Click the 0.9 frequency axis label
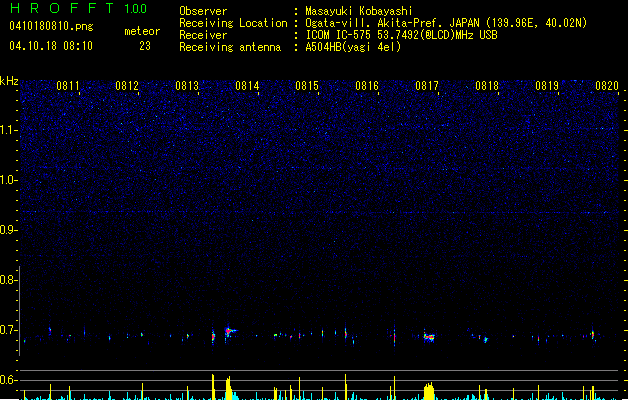 point(8,230)
